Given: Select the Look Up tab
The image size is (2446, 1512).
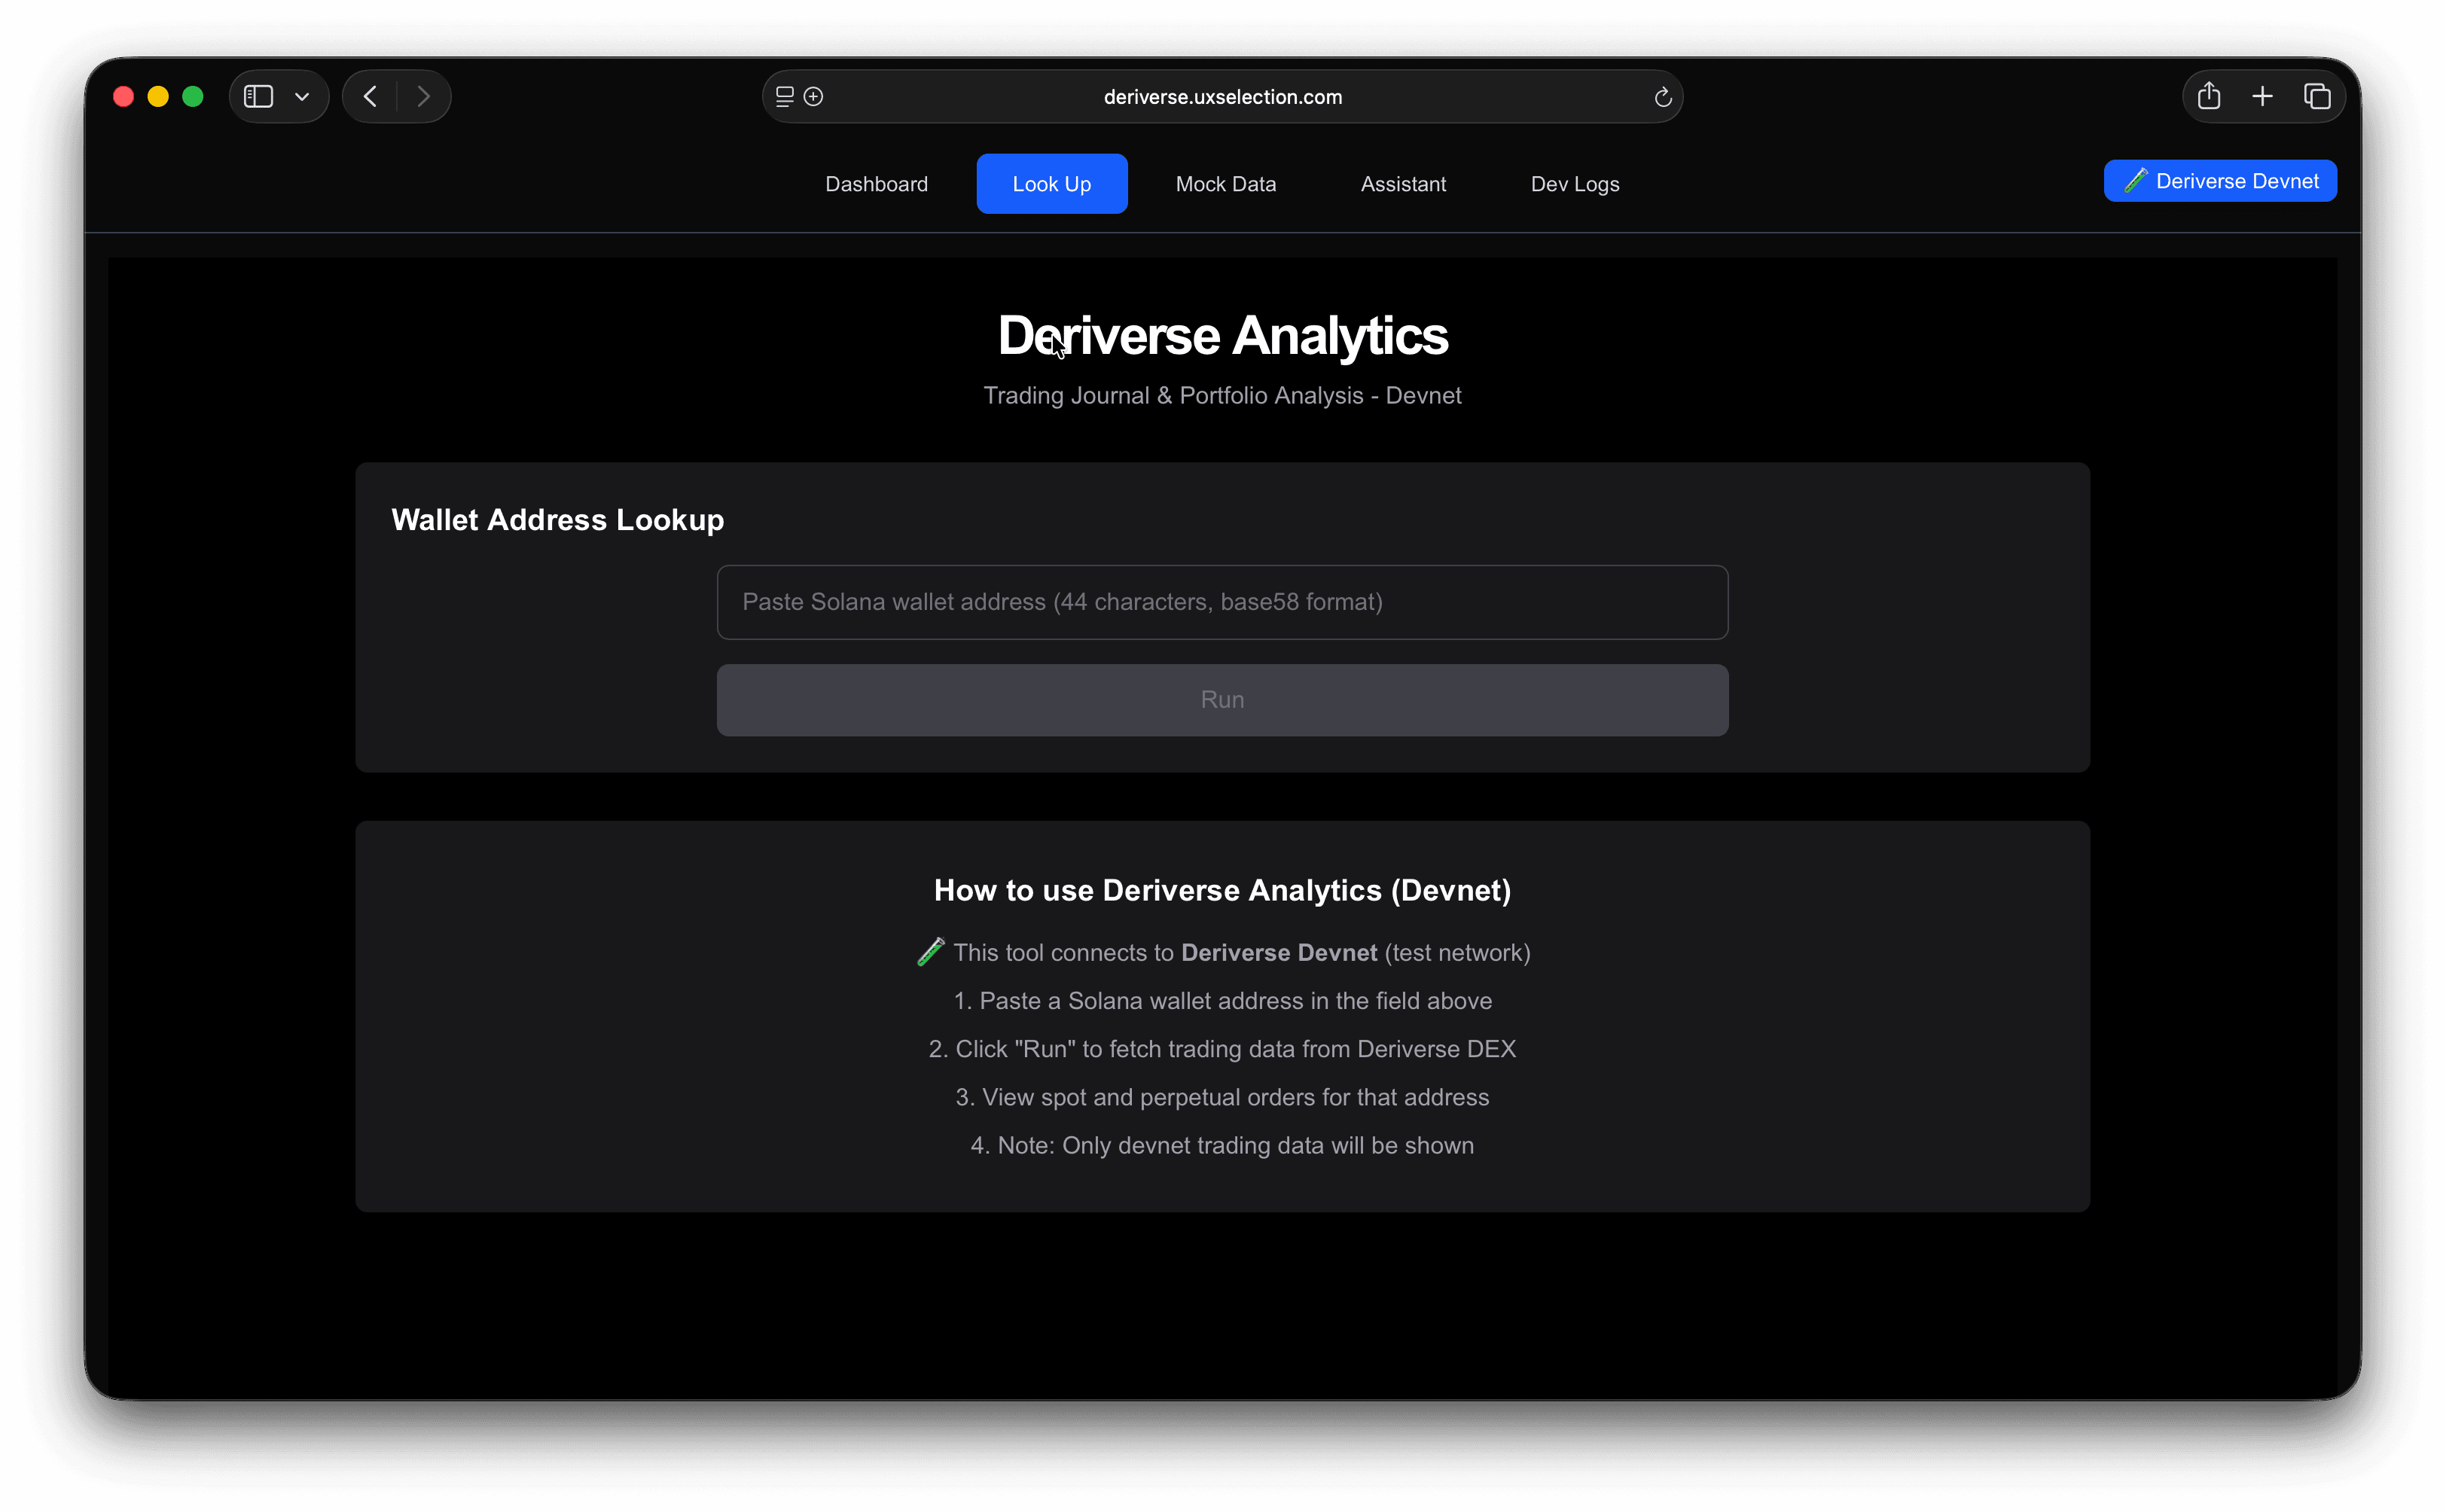Looking at the screenshot, I should point(1051,184).
